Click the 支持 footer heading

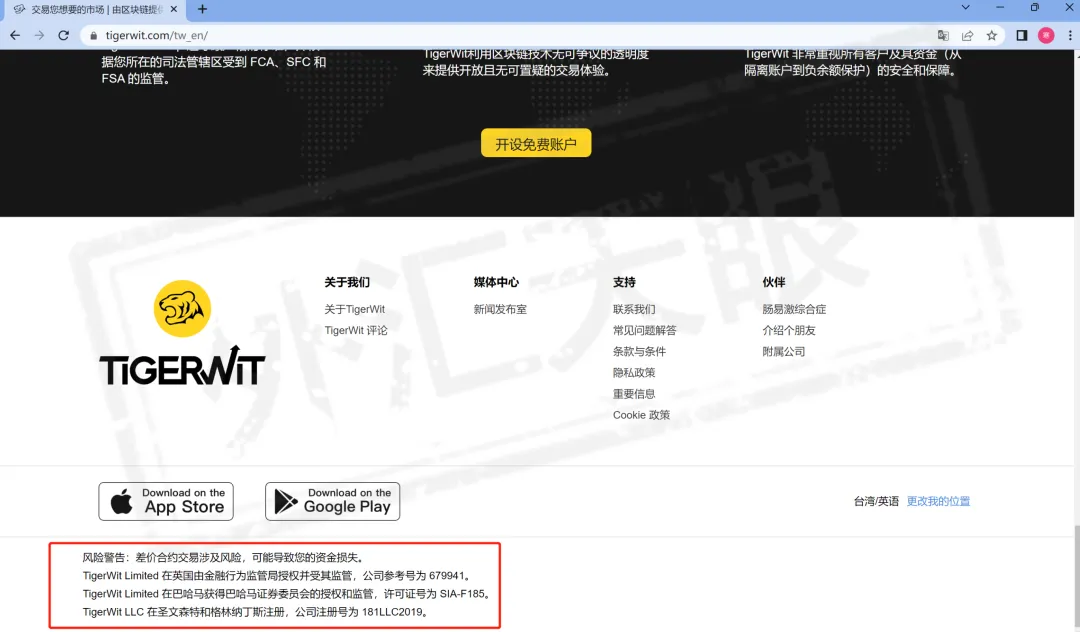click(624, 282)
